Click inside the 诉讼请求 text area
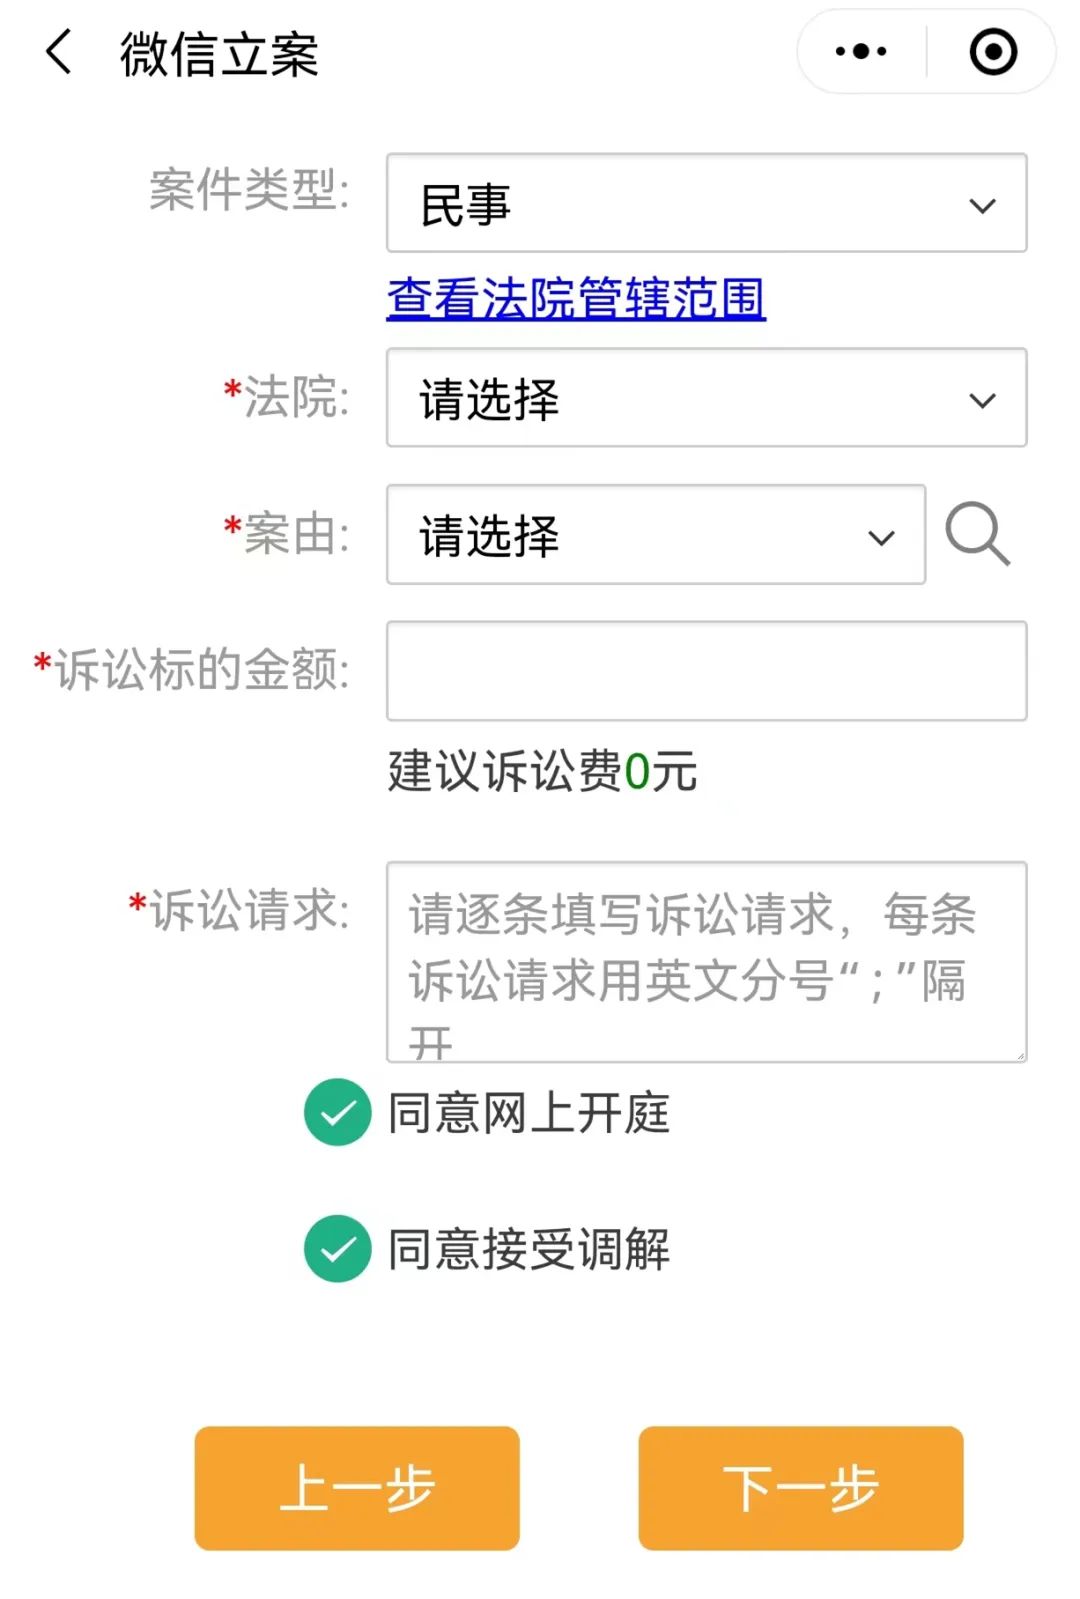 (705, 960)
